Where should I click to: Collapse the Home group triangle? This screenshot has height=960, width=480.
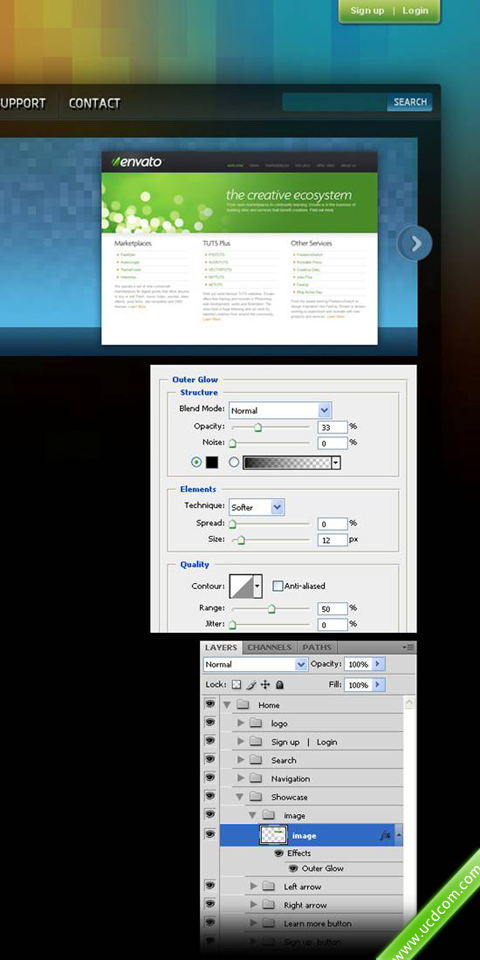pyautogui.click(x=227, y=705)
